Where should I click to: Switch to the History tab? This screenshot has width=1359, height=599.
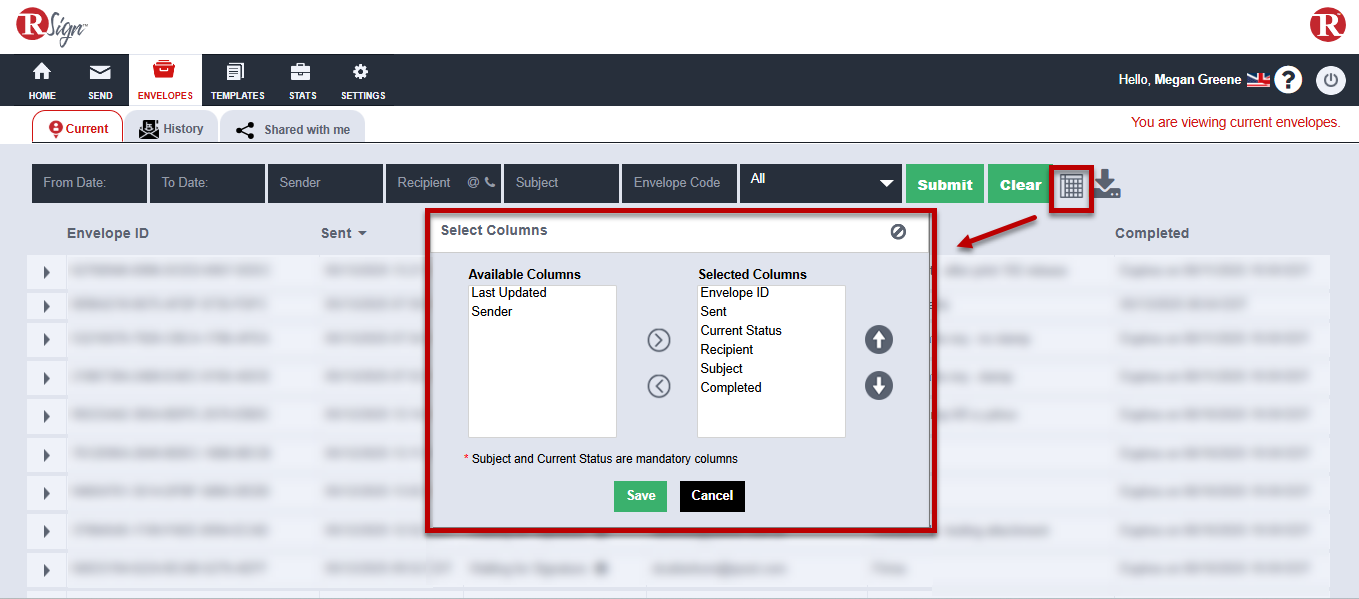point(171,128)
